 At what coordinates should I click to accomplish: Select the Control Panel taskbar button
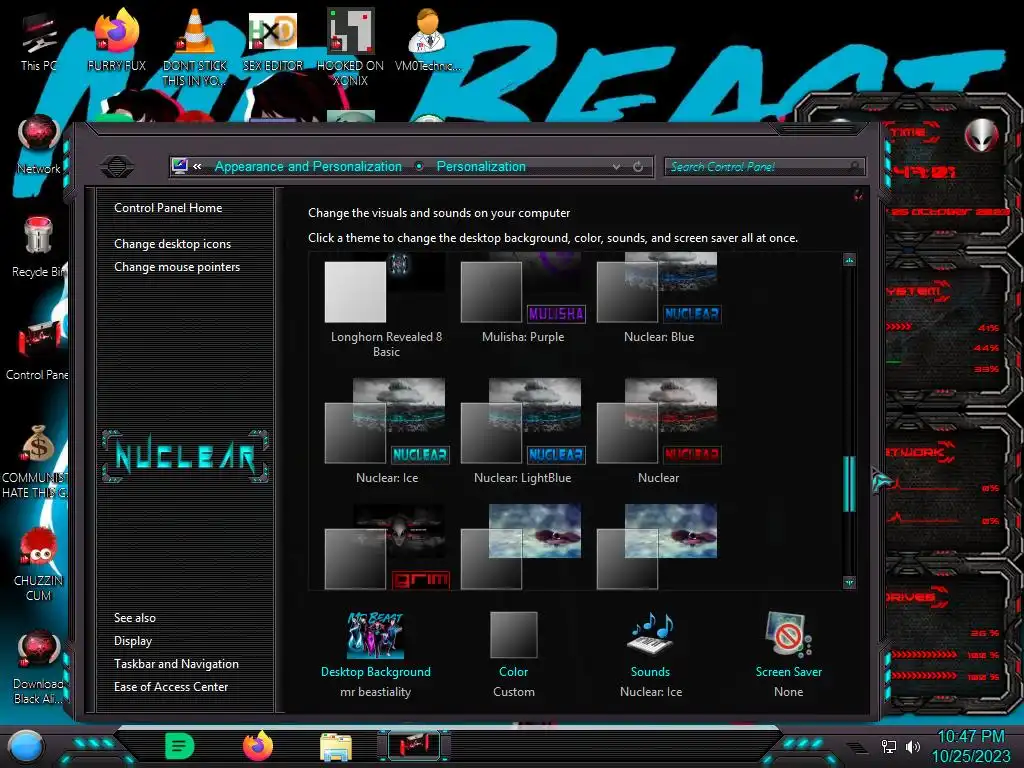coord(414,746)
